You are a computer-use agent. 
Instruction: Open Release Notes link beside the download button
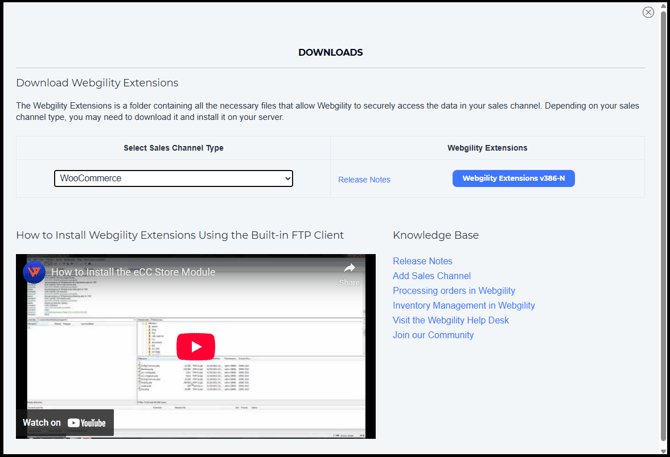pyautogui.click(x=364, y=180)
